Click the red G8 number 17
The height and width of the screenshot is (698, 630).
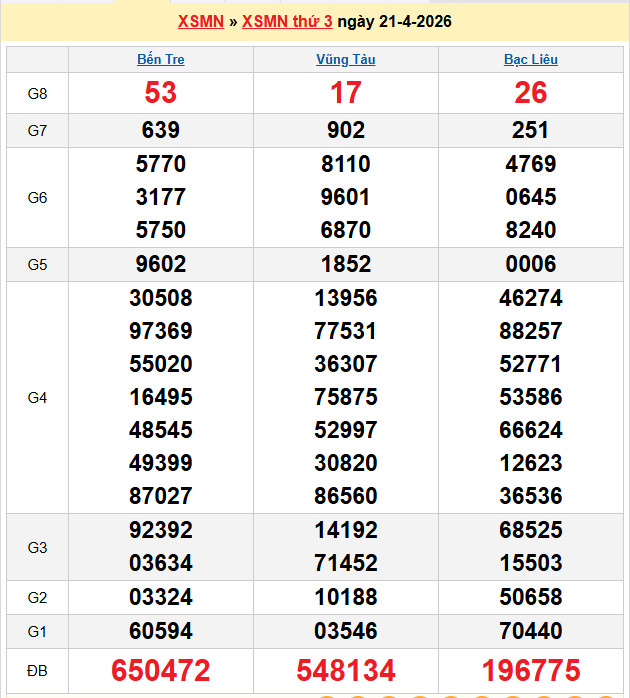[345, 93]
